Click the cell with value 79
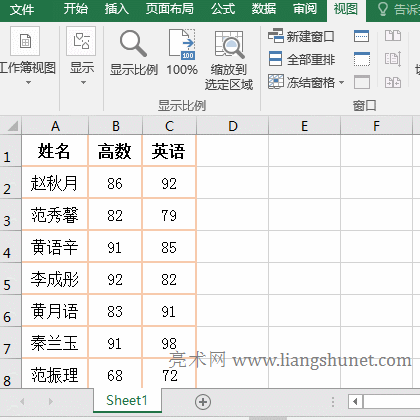The image size is (420, 420). click(x=169, y=215)
